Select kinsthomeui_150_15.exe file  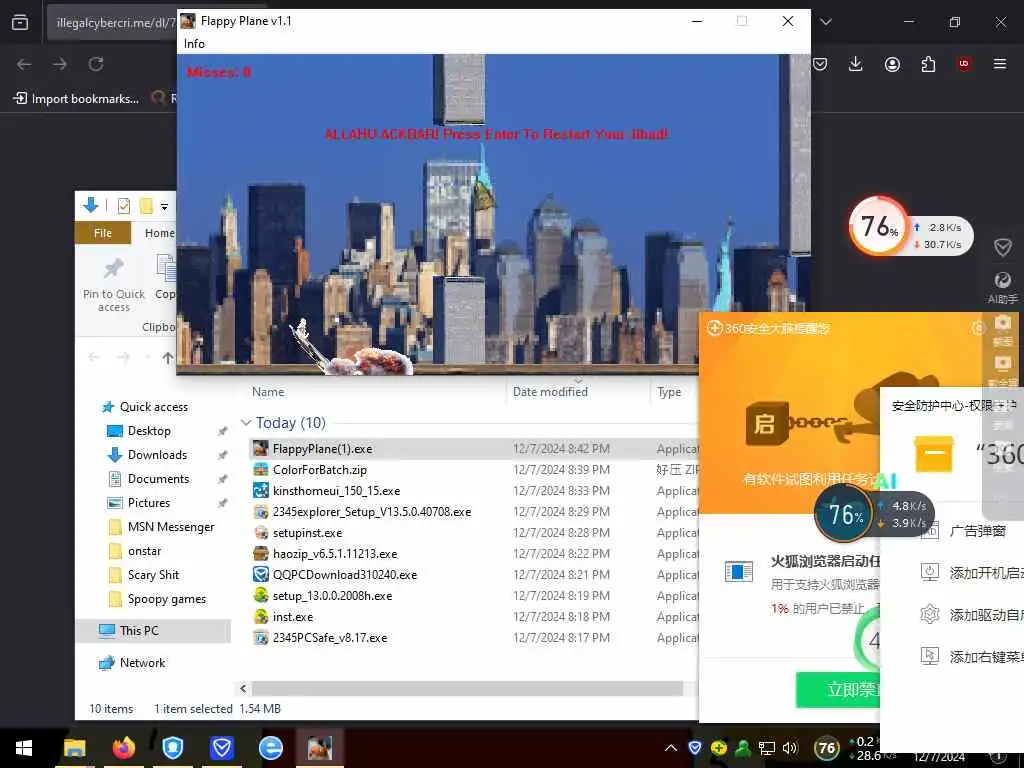tap(336, 490)
